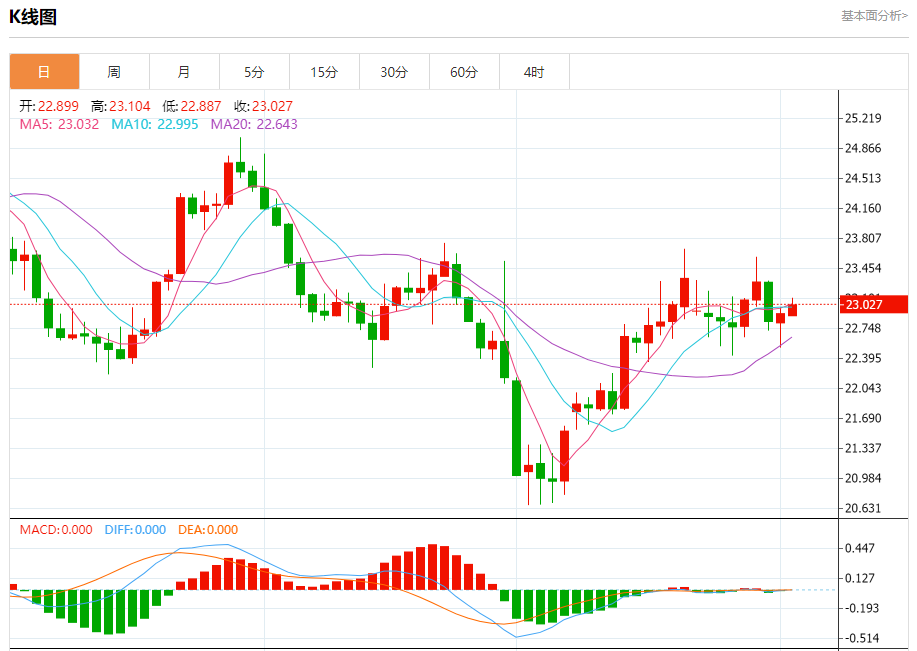Viewport: 917px width, 651px height.
Task: Click the 25.219 top price axis label
Action: coord(863,118)
